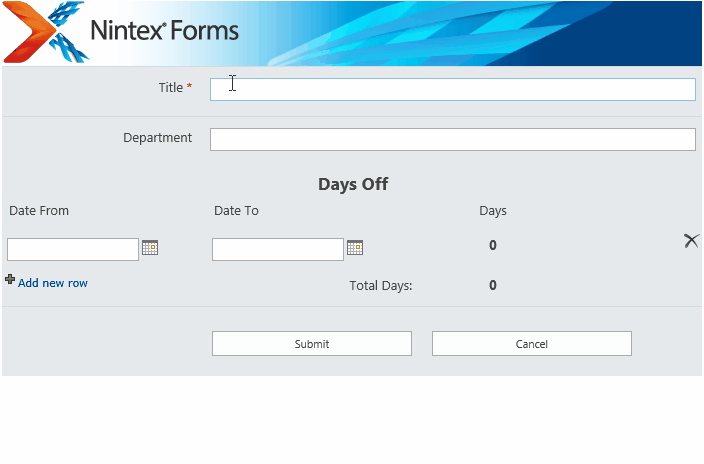Click the Days column header
This screenshot has width=704, height=464.
(x=493, y=211)
